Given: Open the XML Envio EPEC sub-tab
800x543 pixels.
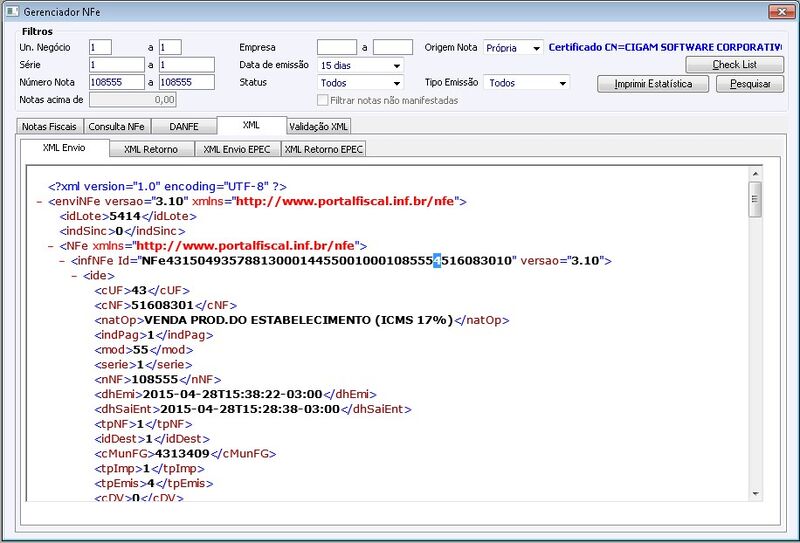Looking at the screenshot, I should 237,149.
